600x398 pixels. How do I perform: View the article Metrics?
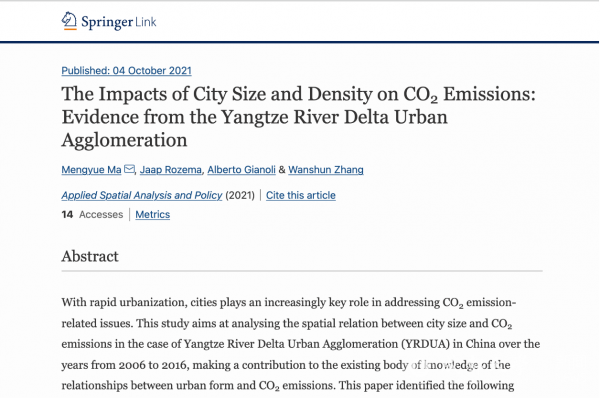click(x=153, y=214)
